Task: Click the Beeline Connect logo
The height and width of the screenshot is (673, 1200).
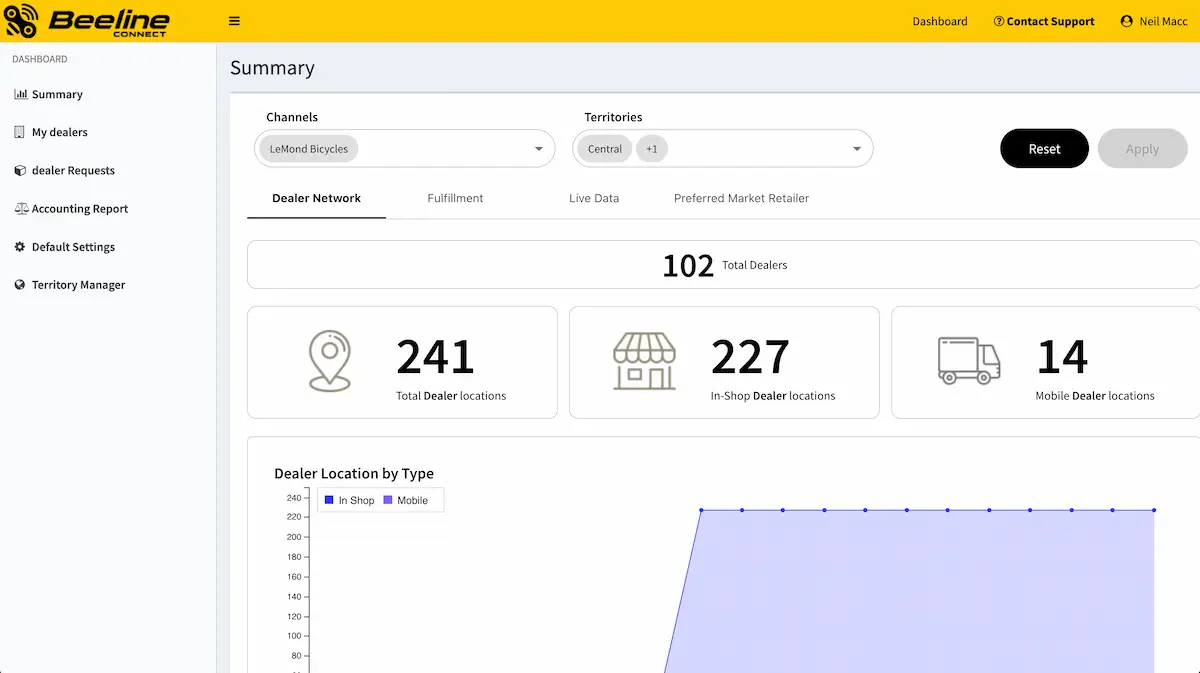Action: tap(87, 20)
